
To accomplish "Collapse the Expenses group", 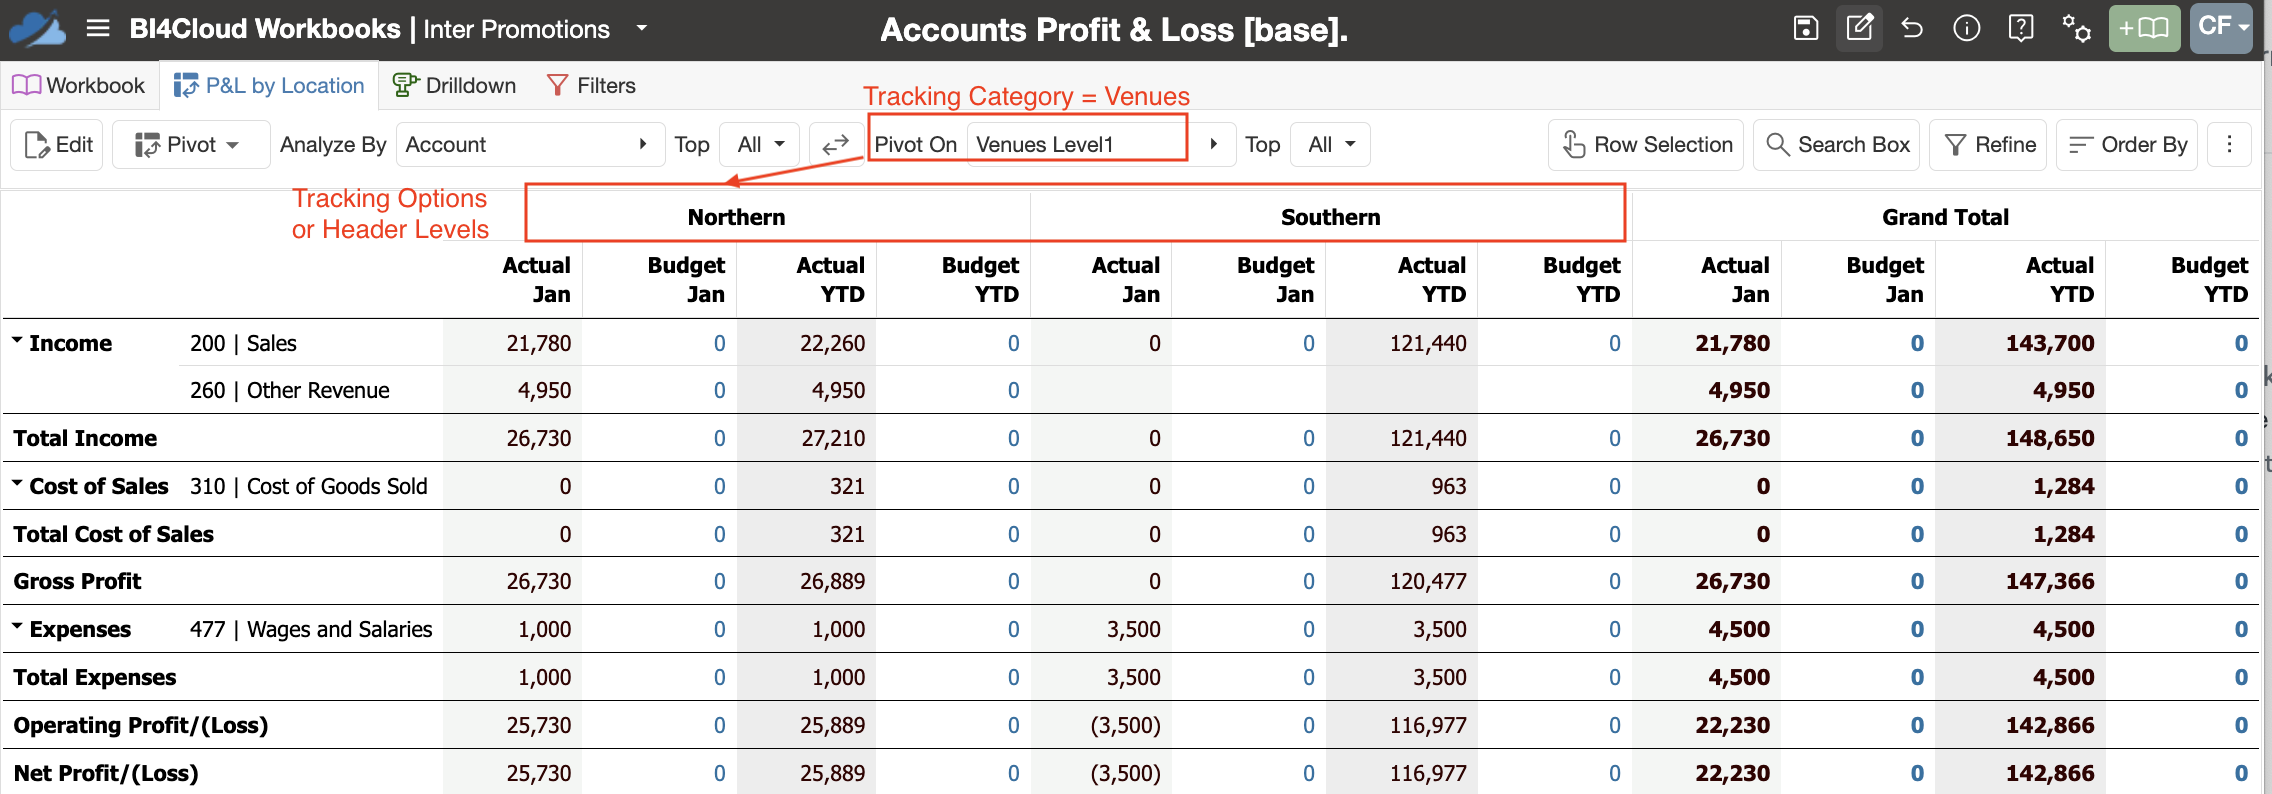I will pyautogui.click(x=17, y=627).
